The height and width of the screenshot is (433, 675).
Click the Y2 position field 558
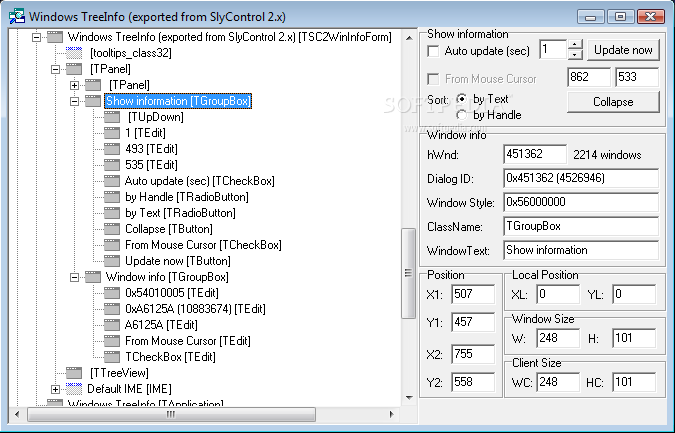click(x=473, y=382)
